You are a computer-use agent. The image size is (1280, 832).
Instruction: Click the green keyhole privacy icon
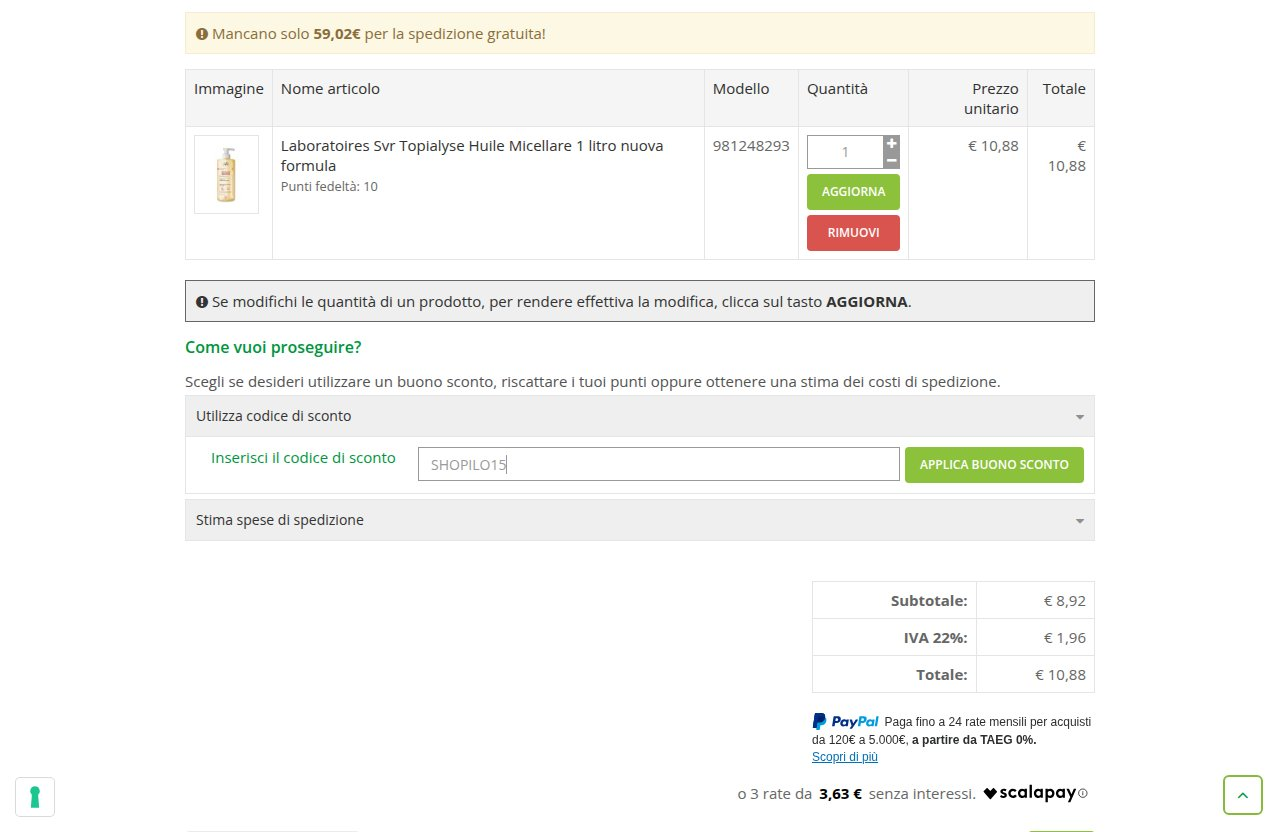[35, 797]
